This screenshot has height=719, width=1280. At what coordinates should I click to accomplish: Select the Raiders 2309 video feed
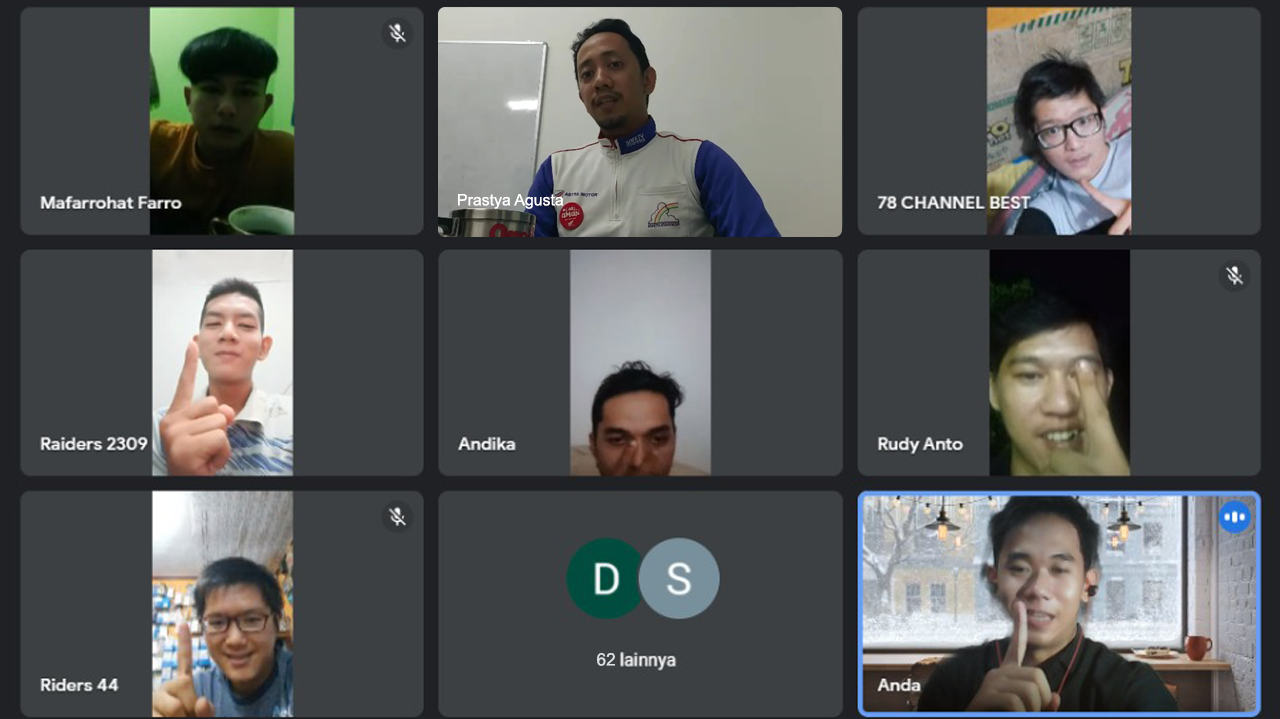[x=222, y=362]
